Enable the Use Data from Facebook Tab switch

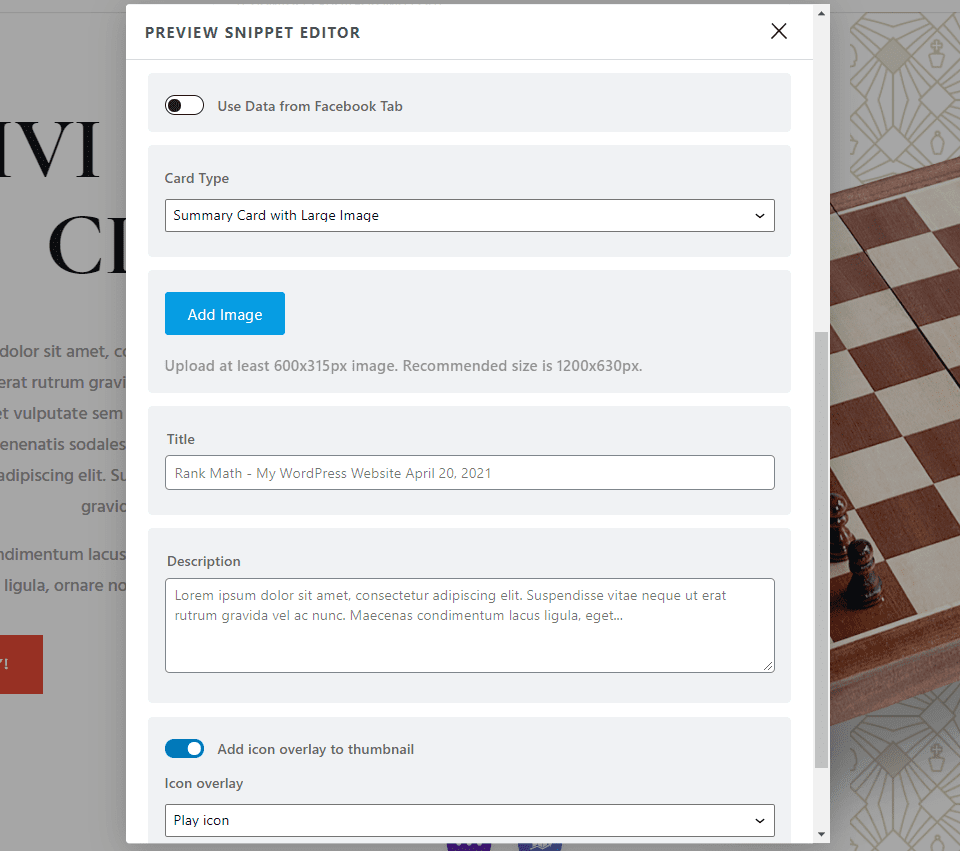[184, 104]
